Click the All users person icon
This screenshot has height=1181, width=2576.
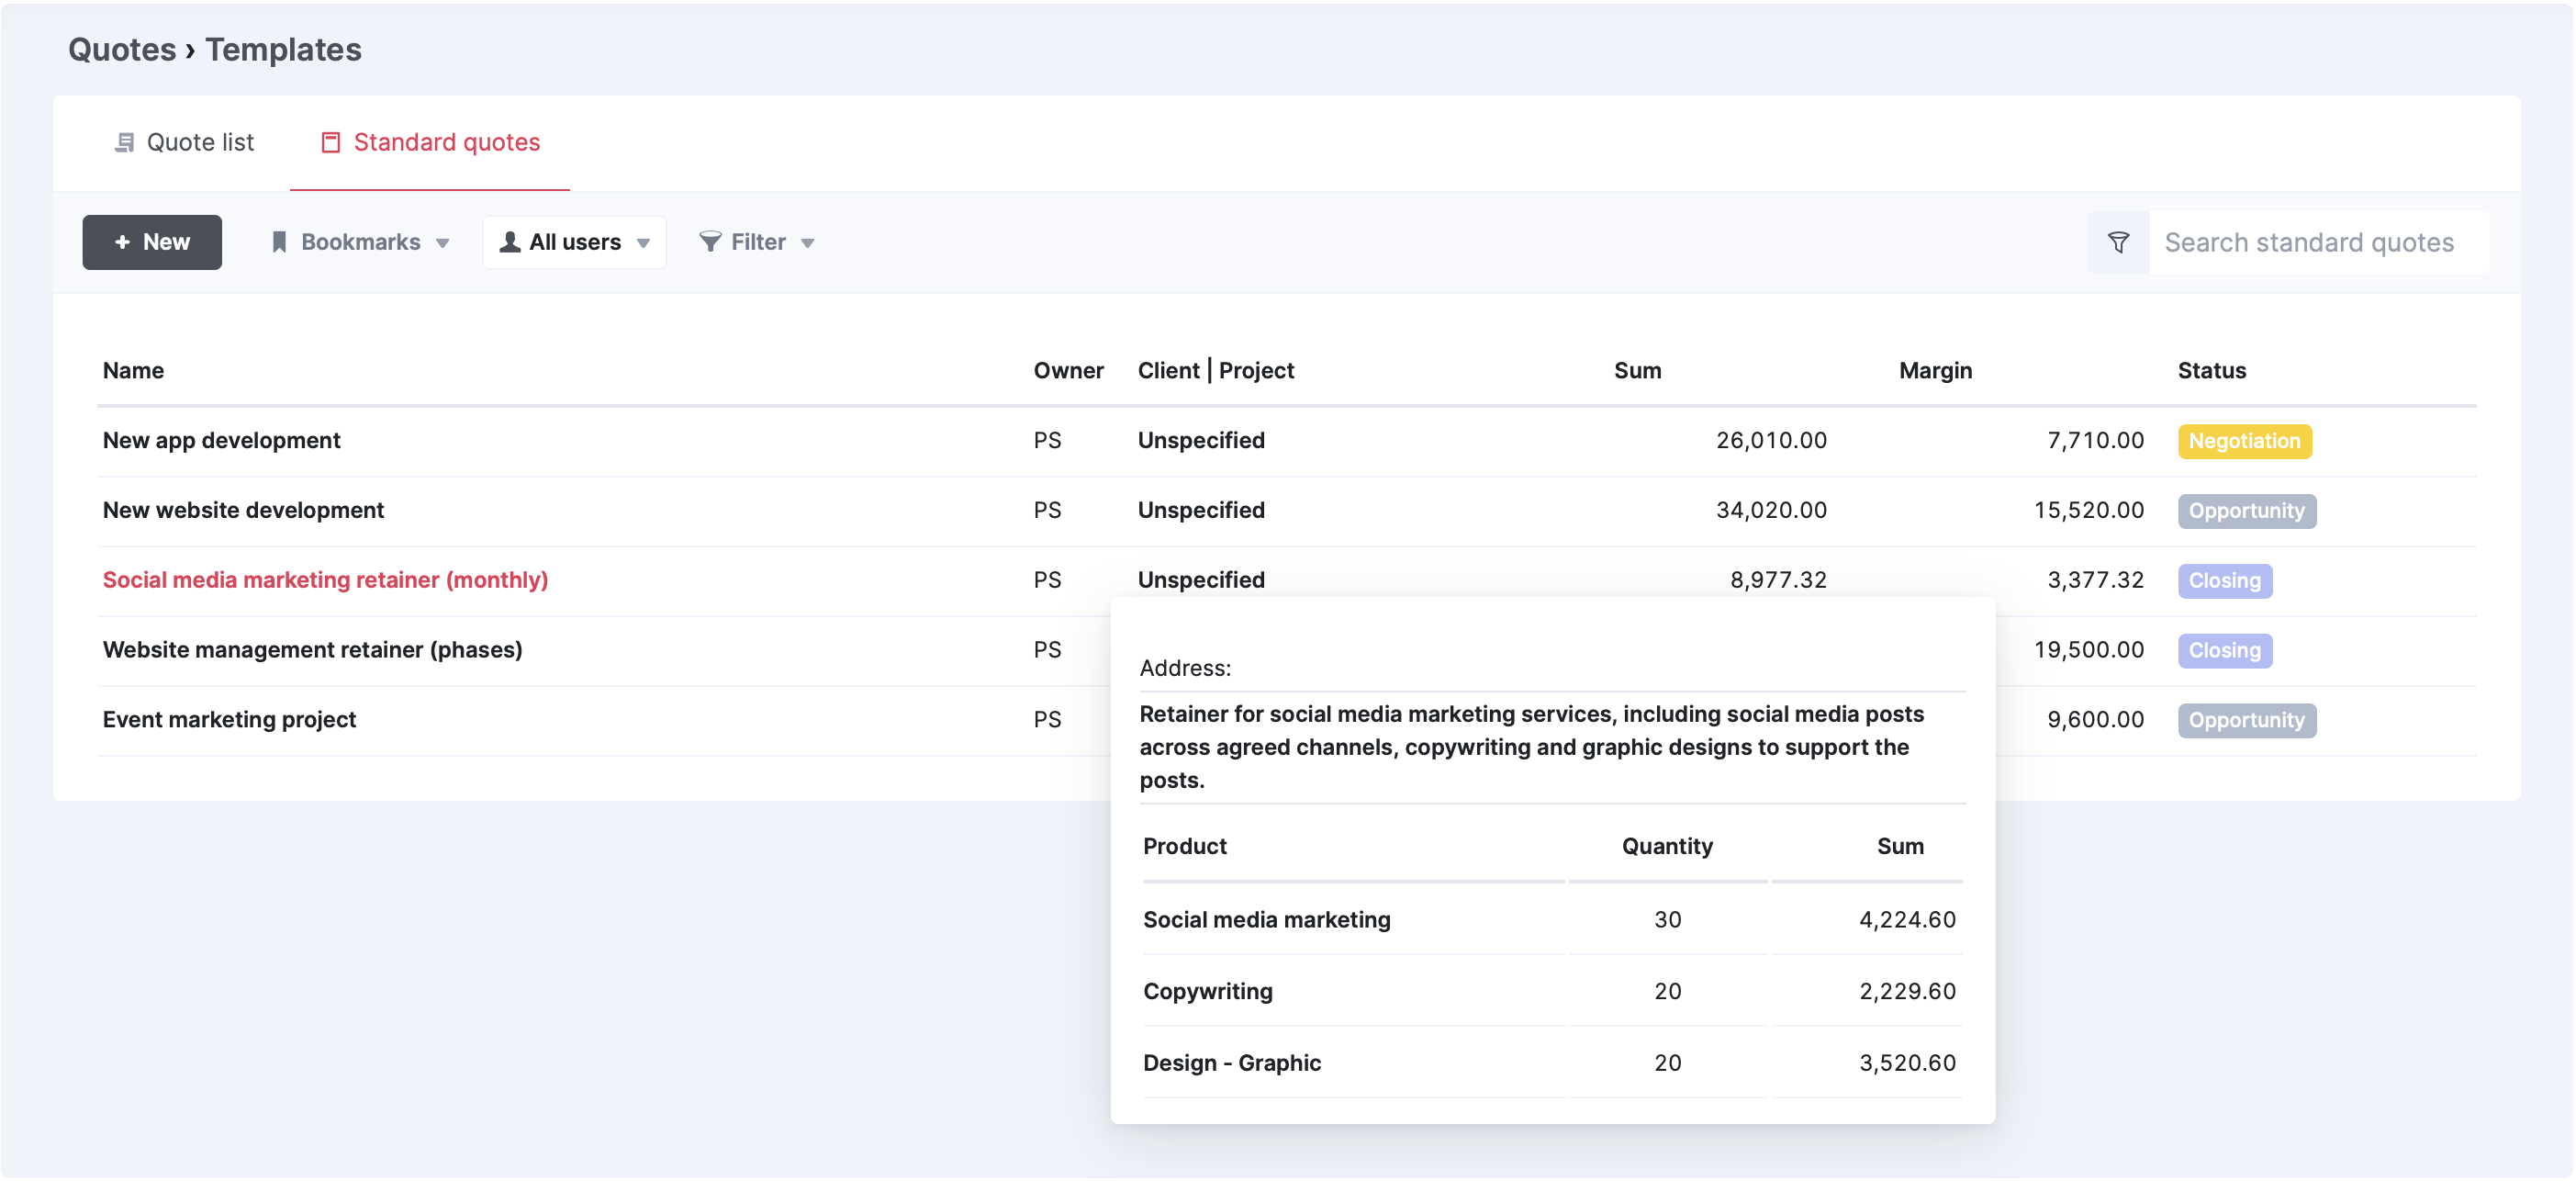tap(510, 242)
